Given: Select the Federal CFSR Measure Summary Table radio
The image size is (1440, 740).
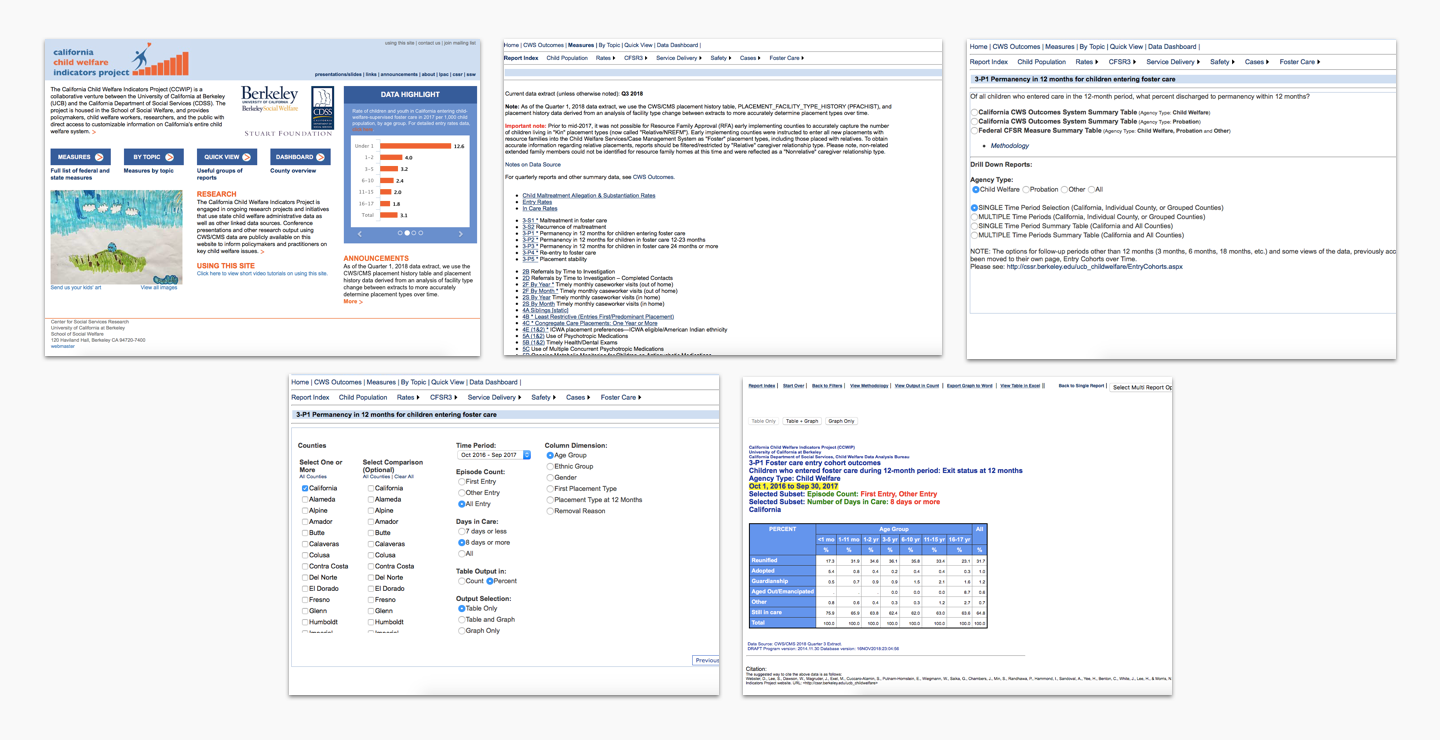Looking at the screenshot, I should coord(974,131).
